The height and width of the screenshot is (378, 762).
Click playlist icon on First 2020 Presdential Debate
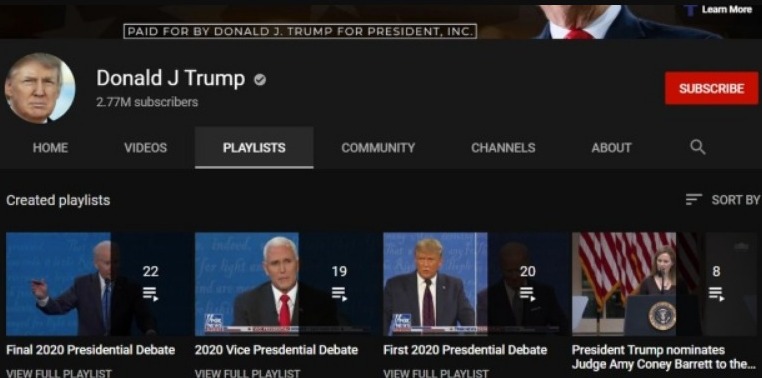click(x=528, y=293)
